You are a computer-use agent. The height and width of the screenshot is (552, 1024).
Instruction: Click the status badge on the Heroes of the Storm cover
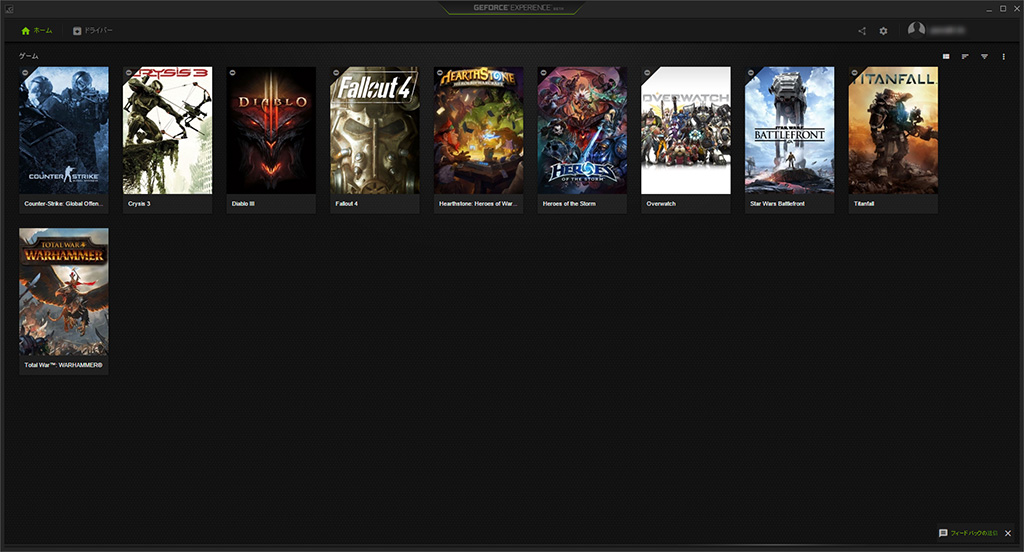543,73
